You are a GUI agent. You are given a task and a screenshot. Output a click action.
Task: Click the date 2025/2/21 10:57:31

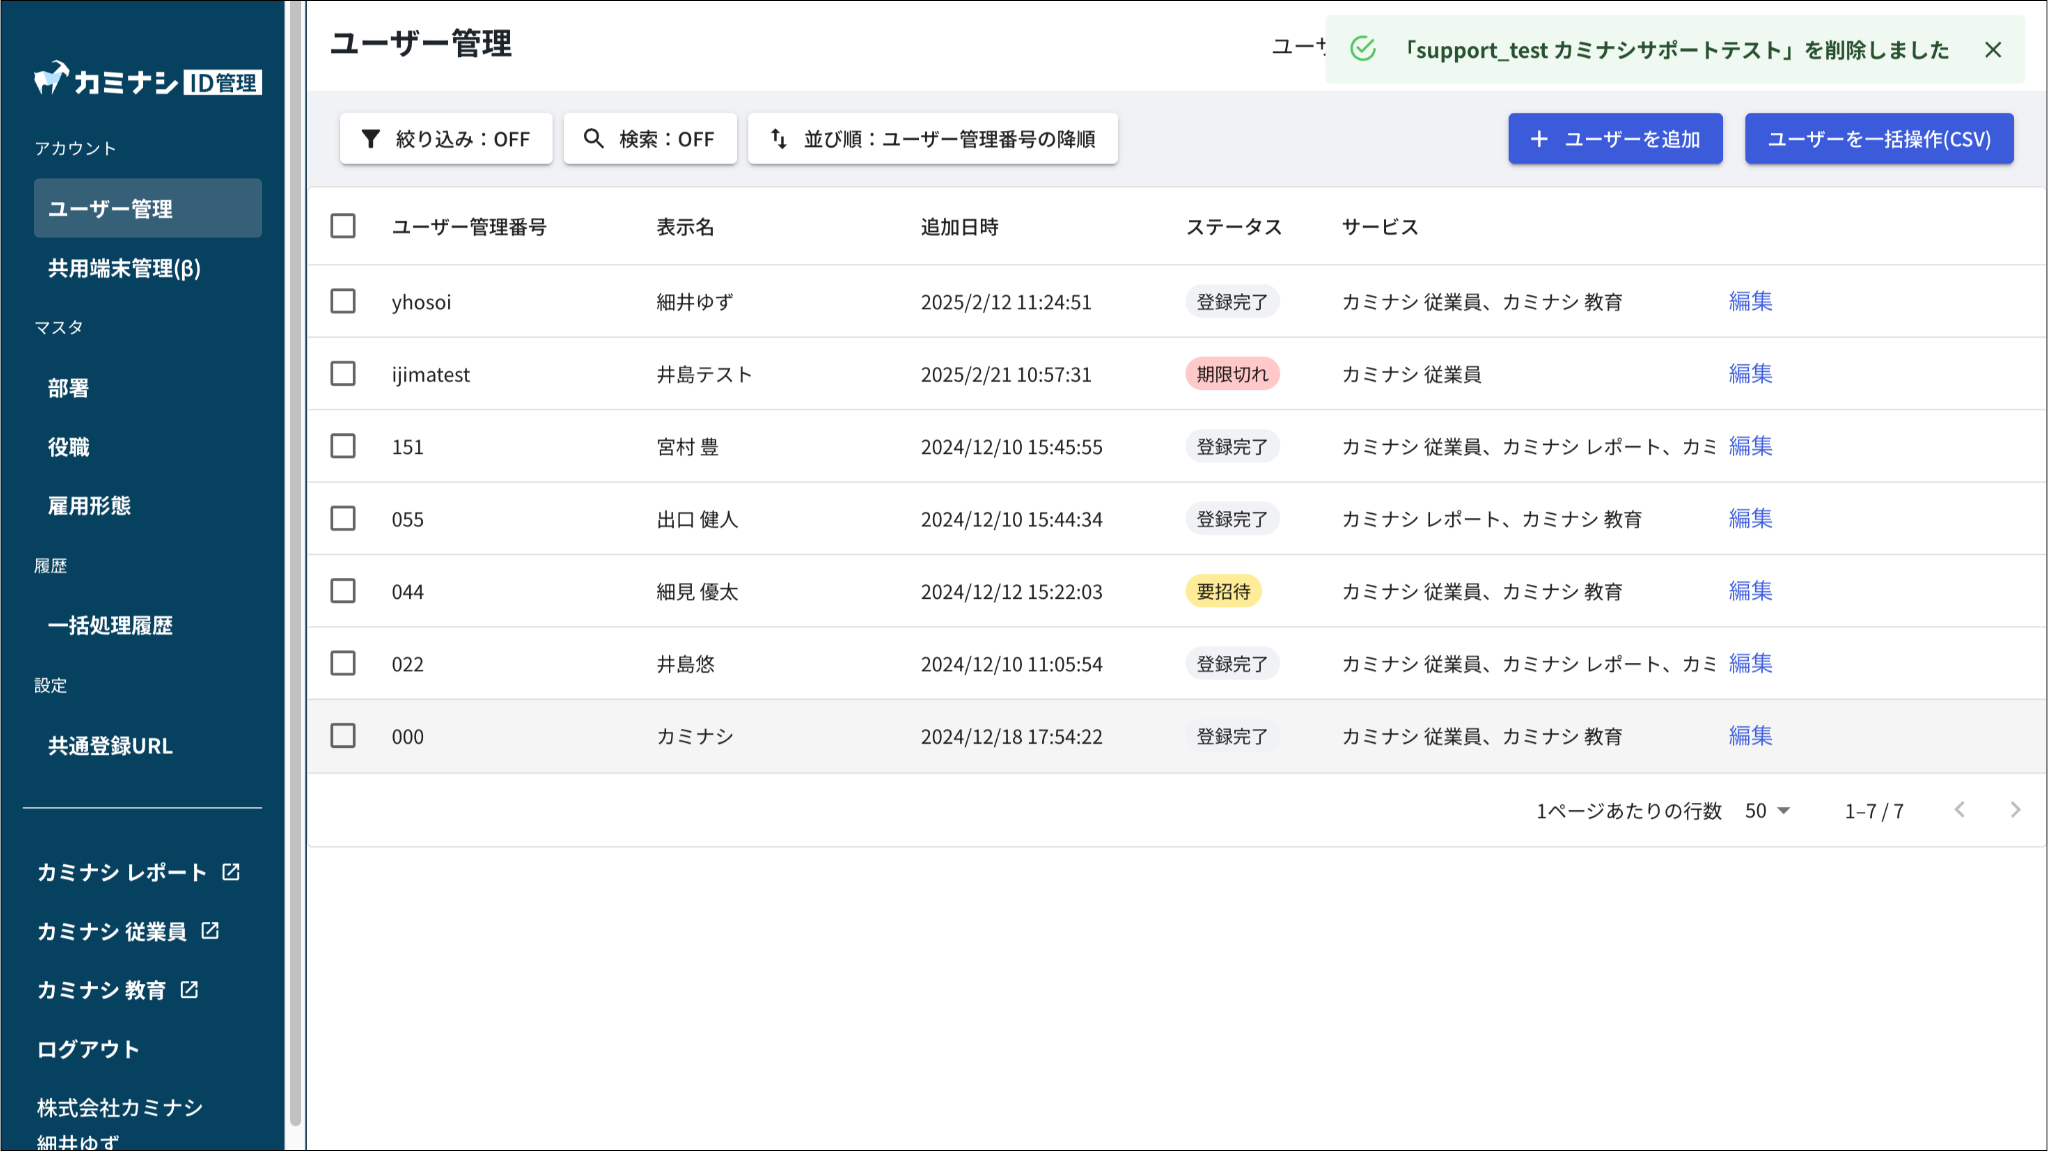click(x=1006, y=375)
